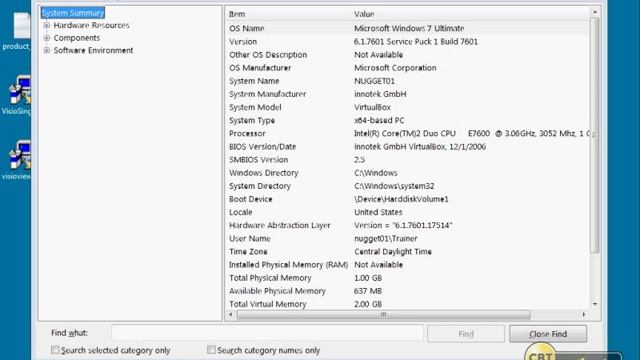Select the System Type row
Screen dimensions: 640x360
coord(407,120)
